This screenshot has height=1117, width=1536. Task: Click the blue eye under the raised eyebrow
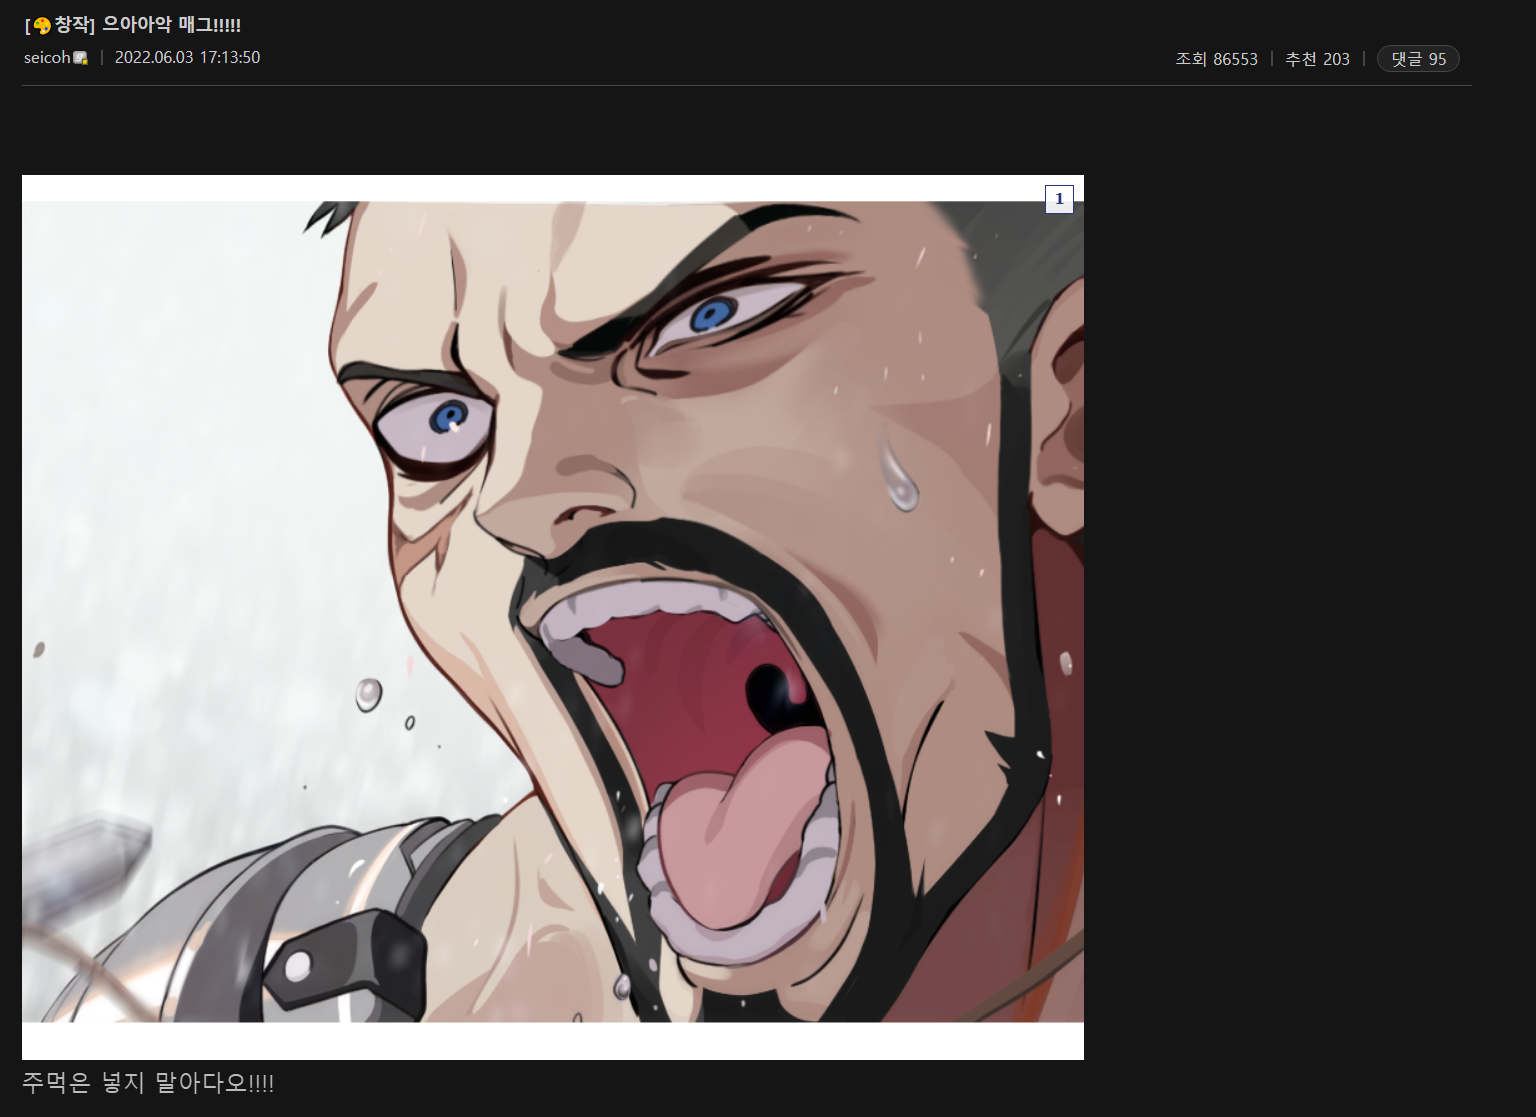(x=712, y=316)
